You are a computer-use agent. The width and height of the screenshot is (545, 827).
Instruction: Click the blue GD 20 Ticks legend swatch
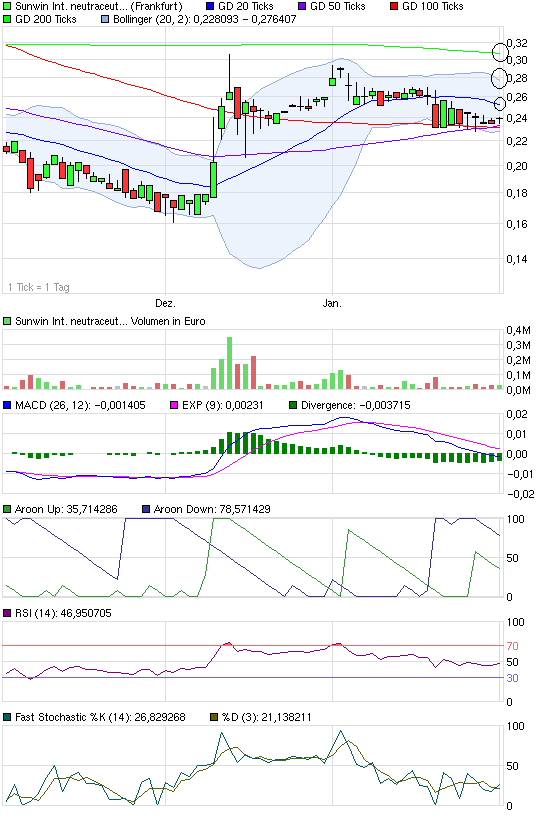point(209,7)
